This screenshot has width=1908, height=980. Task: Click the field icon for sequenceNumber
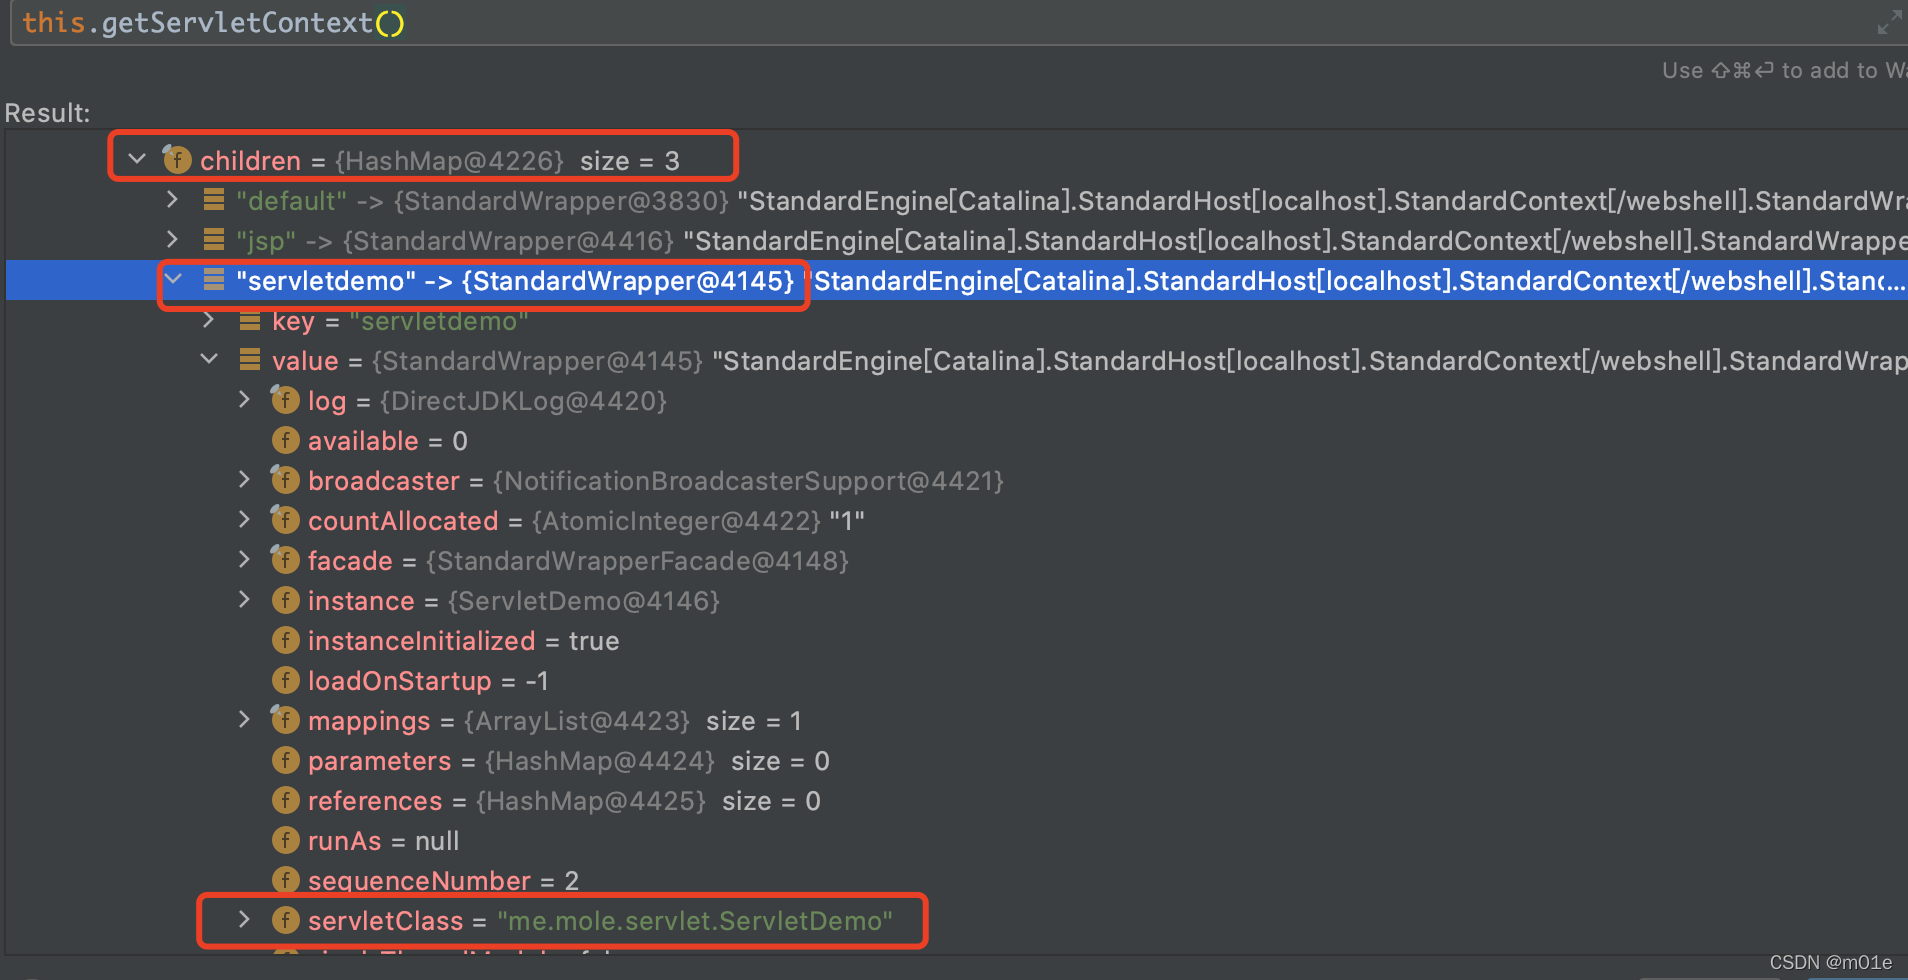tap(286, 879)
